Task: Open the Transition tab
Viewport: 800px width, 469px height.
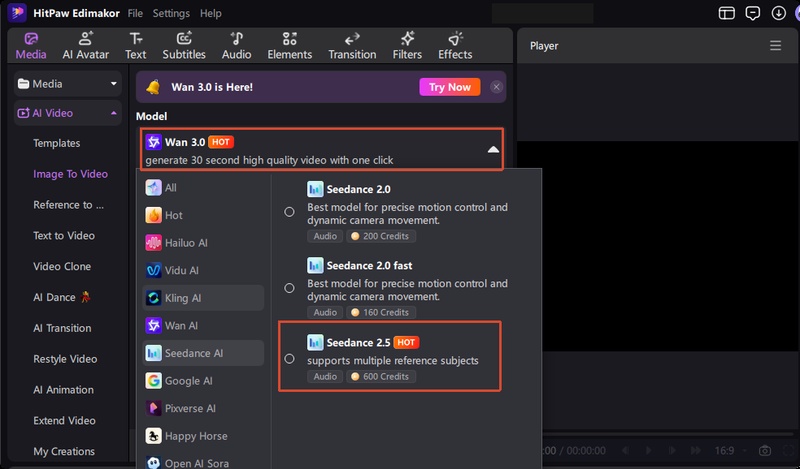Action: click(x=352, y=45)
